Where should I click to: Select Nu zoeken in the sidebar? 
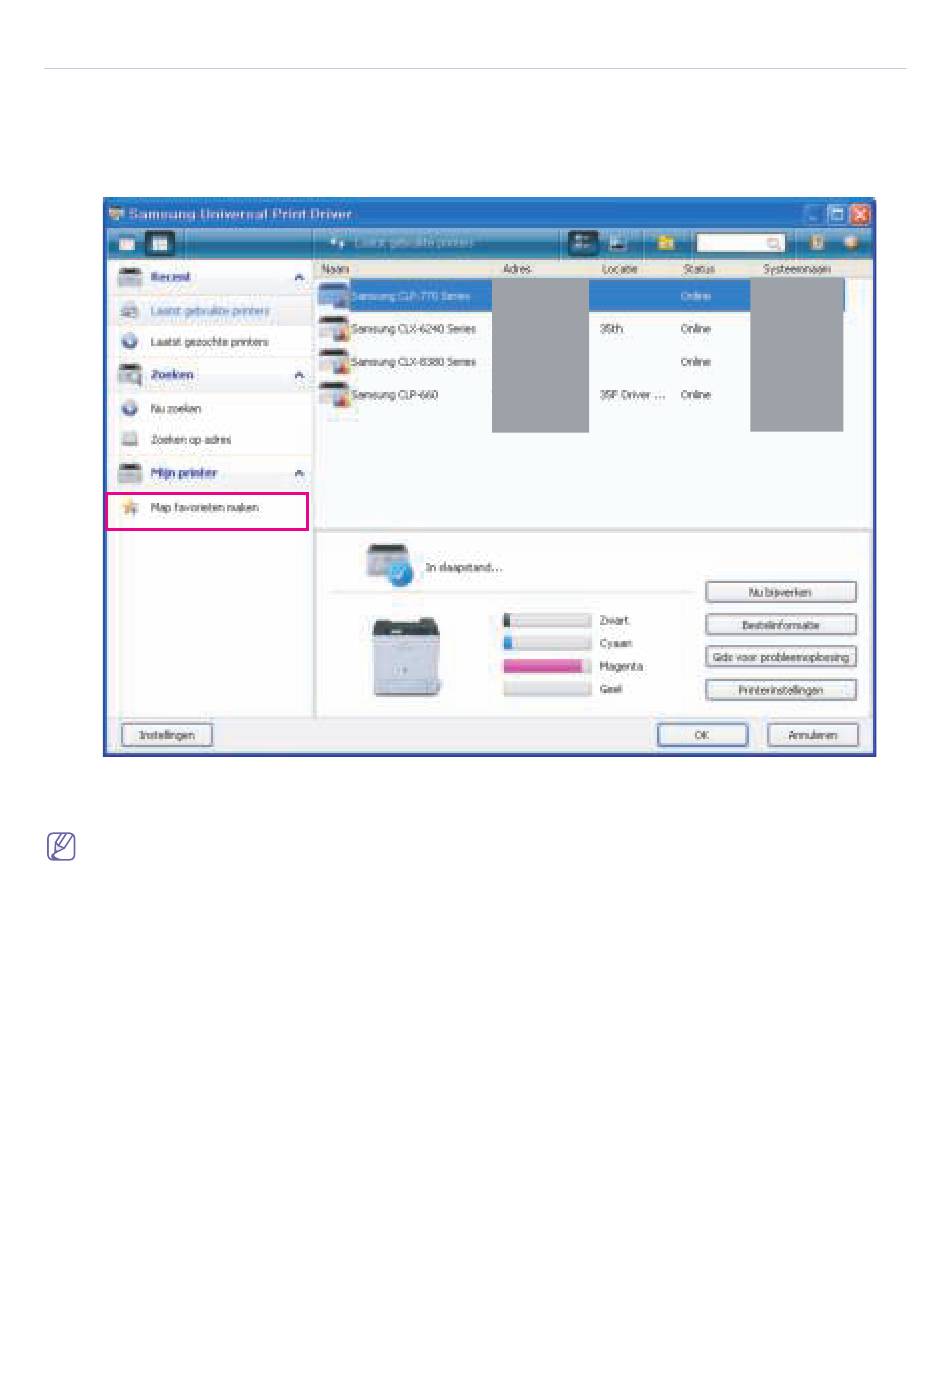coord(176,409)
